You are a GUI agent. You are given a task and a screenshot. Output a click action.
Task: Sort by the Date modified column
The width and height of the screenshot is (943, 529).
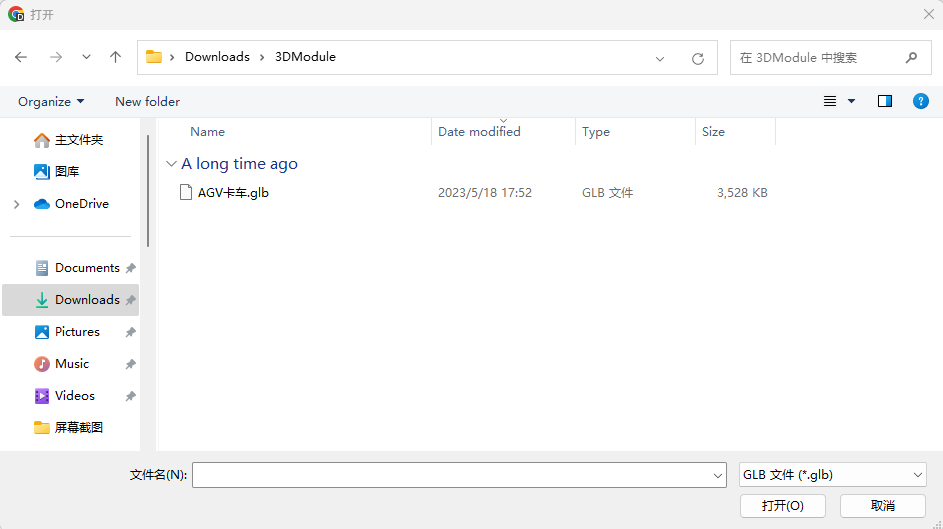479,132
